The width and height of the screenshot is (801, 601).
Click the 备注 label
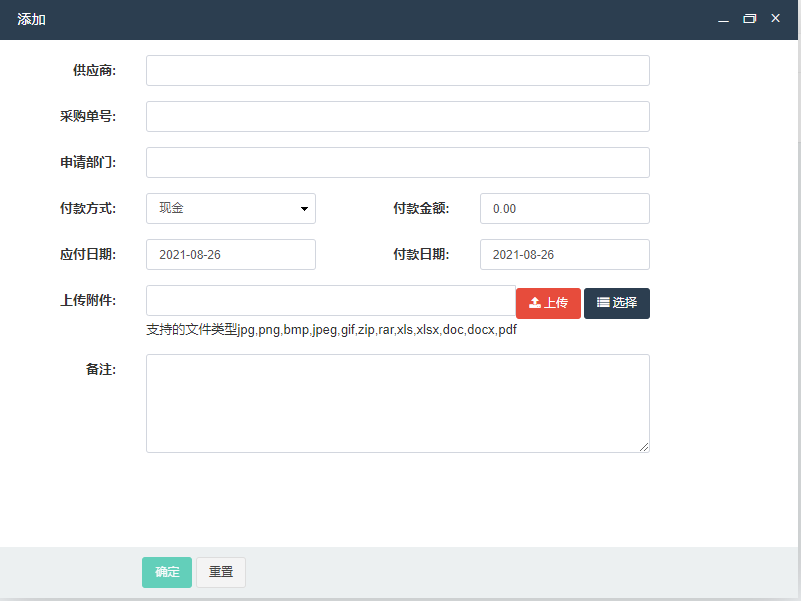(101, 369)
